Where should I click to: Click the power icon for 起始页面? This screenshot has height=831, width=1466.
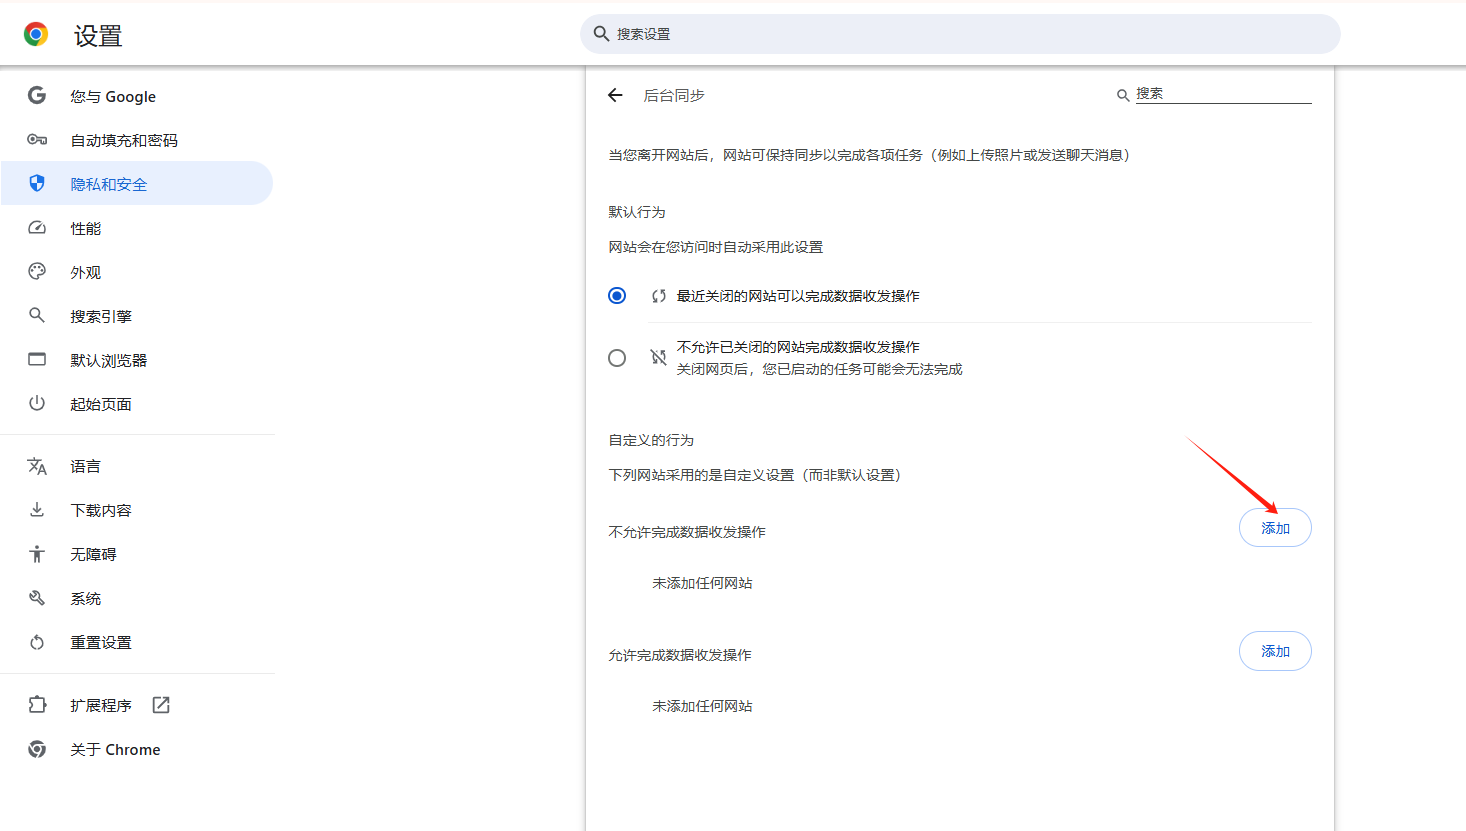point(37,404)
